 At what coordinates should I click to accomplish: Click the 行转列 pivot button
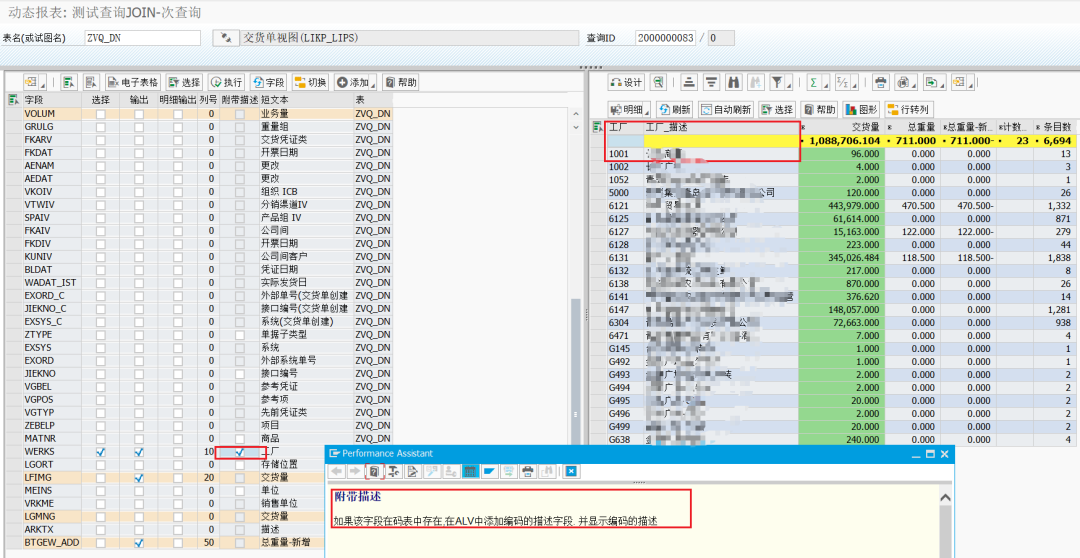pos(908,110)
